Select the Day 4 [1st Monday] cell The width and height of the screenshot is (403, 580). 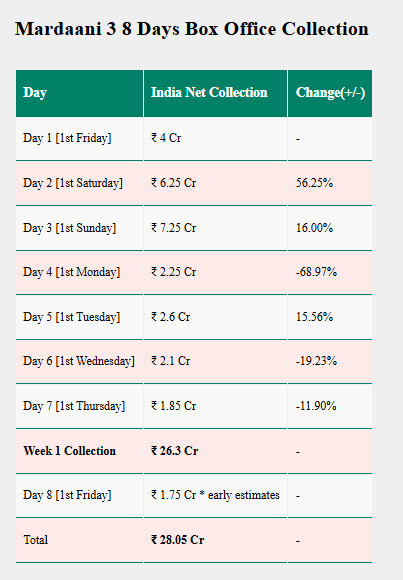tap(79, 272)
